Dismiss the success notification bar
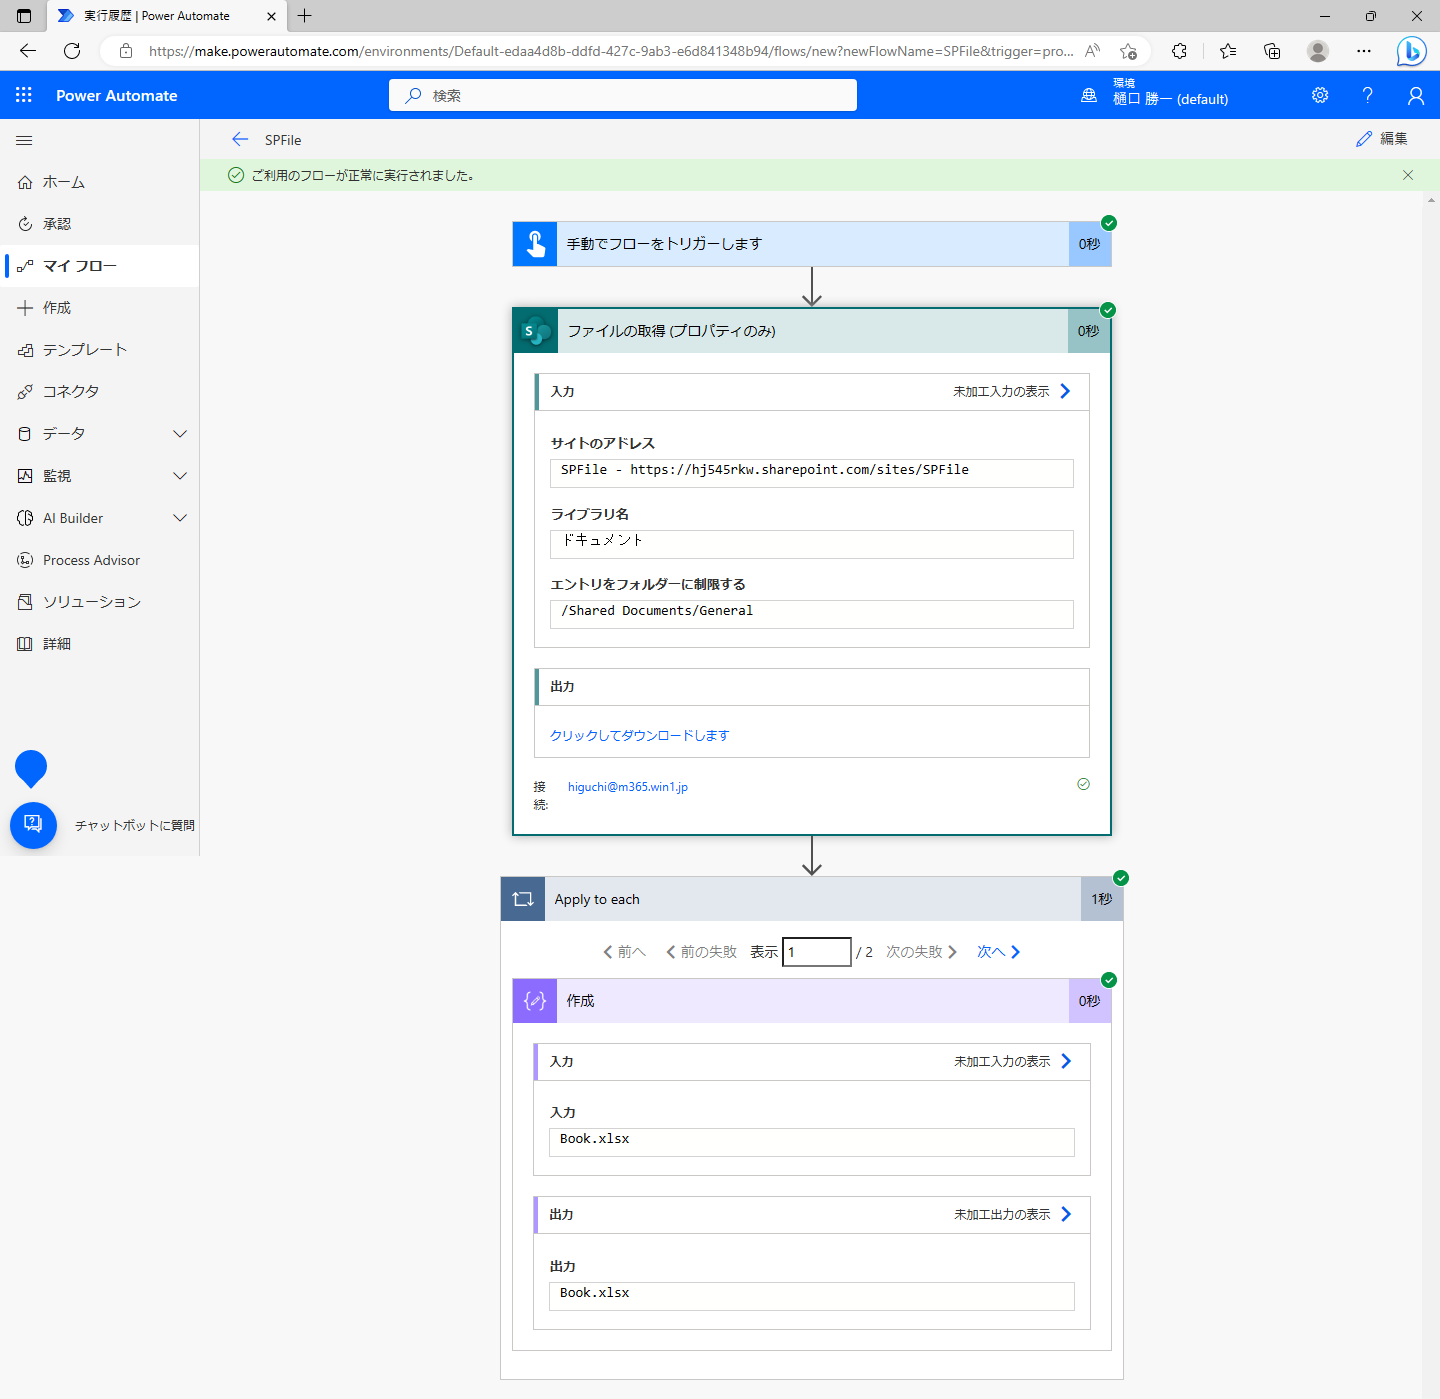Viewport: 1440px width, 1399px height. (x=1408, y=175)
